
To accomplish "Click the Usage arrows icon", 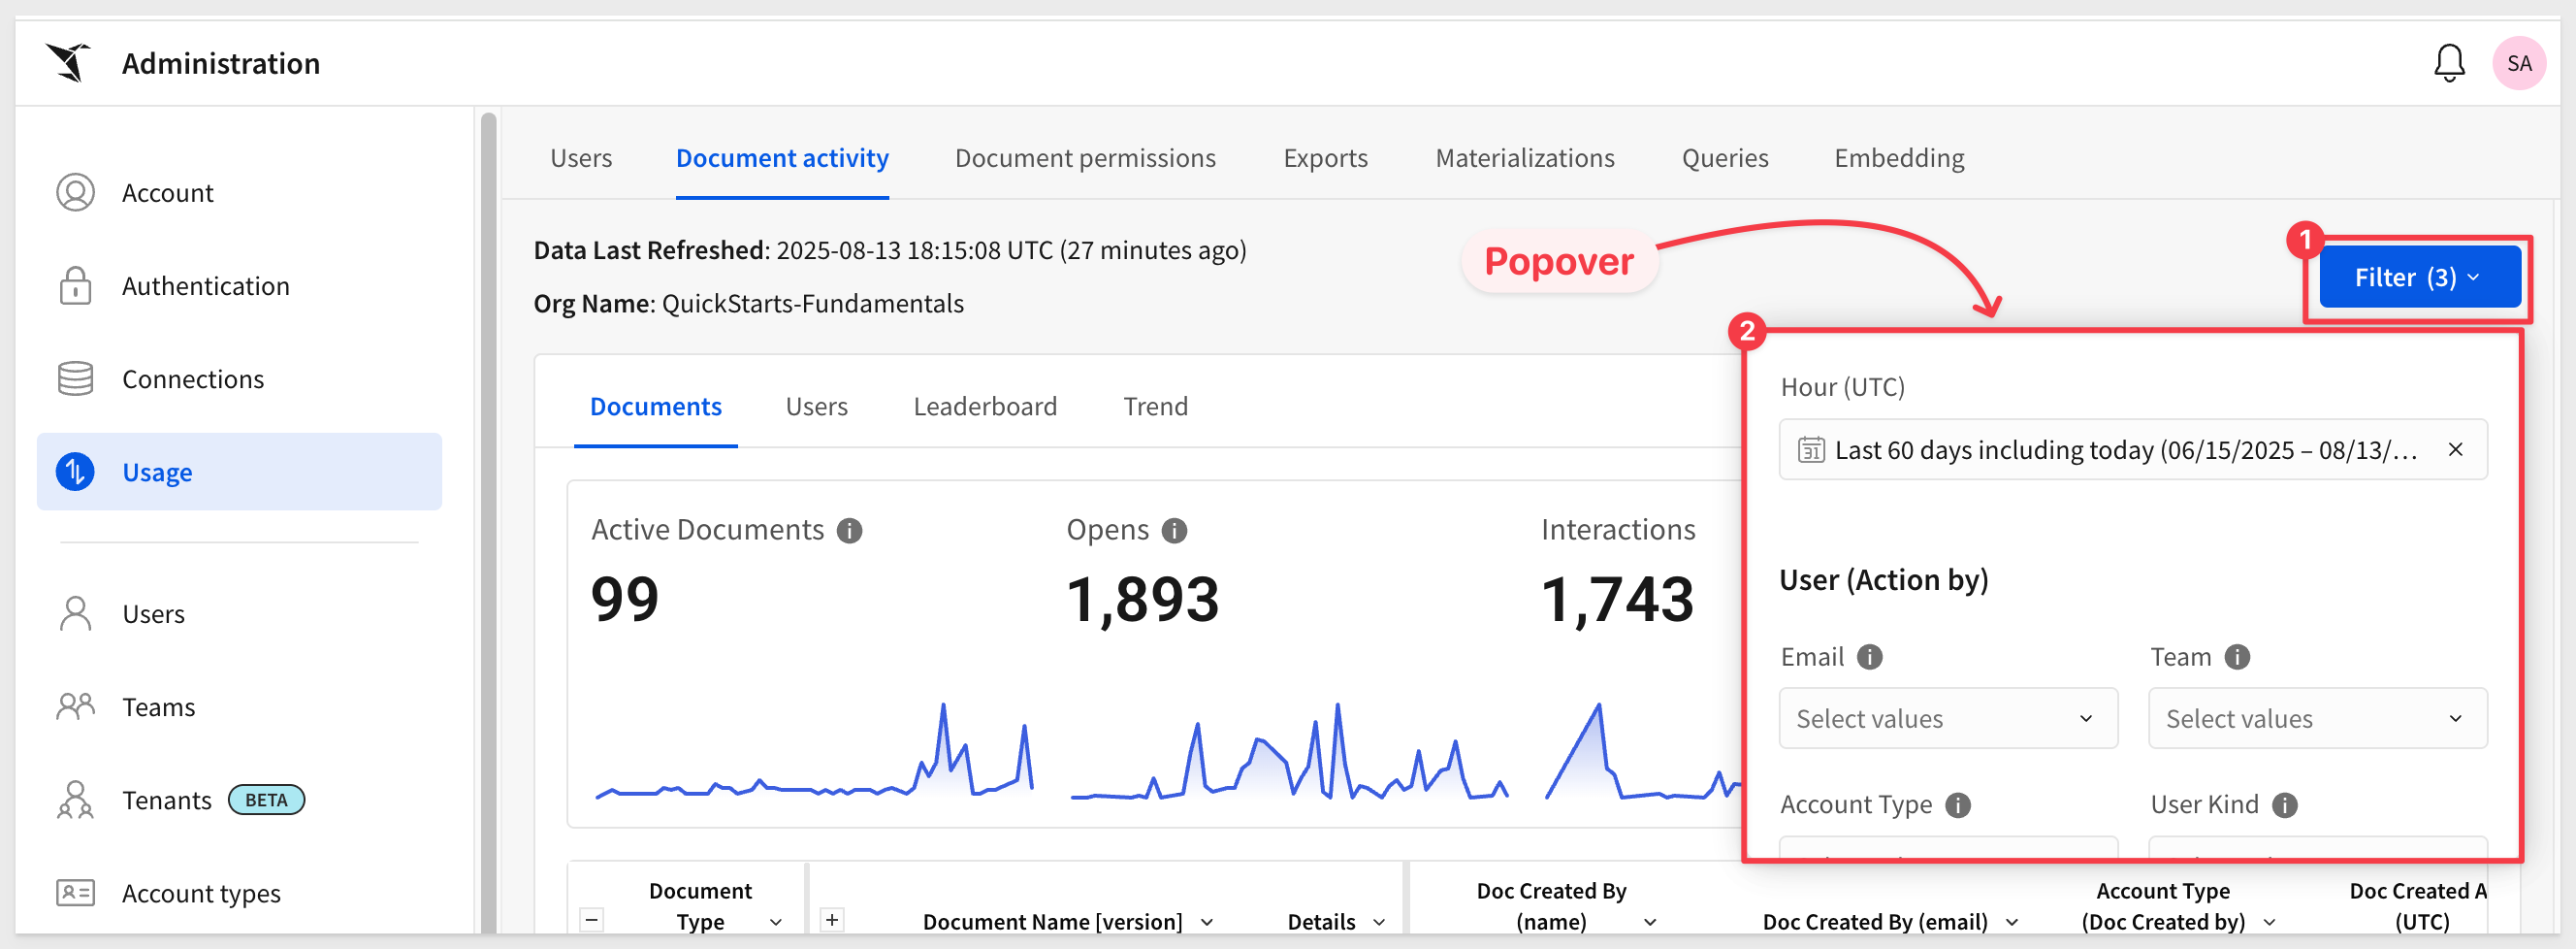I will click(x=75, y=471).
